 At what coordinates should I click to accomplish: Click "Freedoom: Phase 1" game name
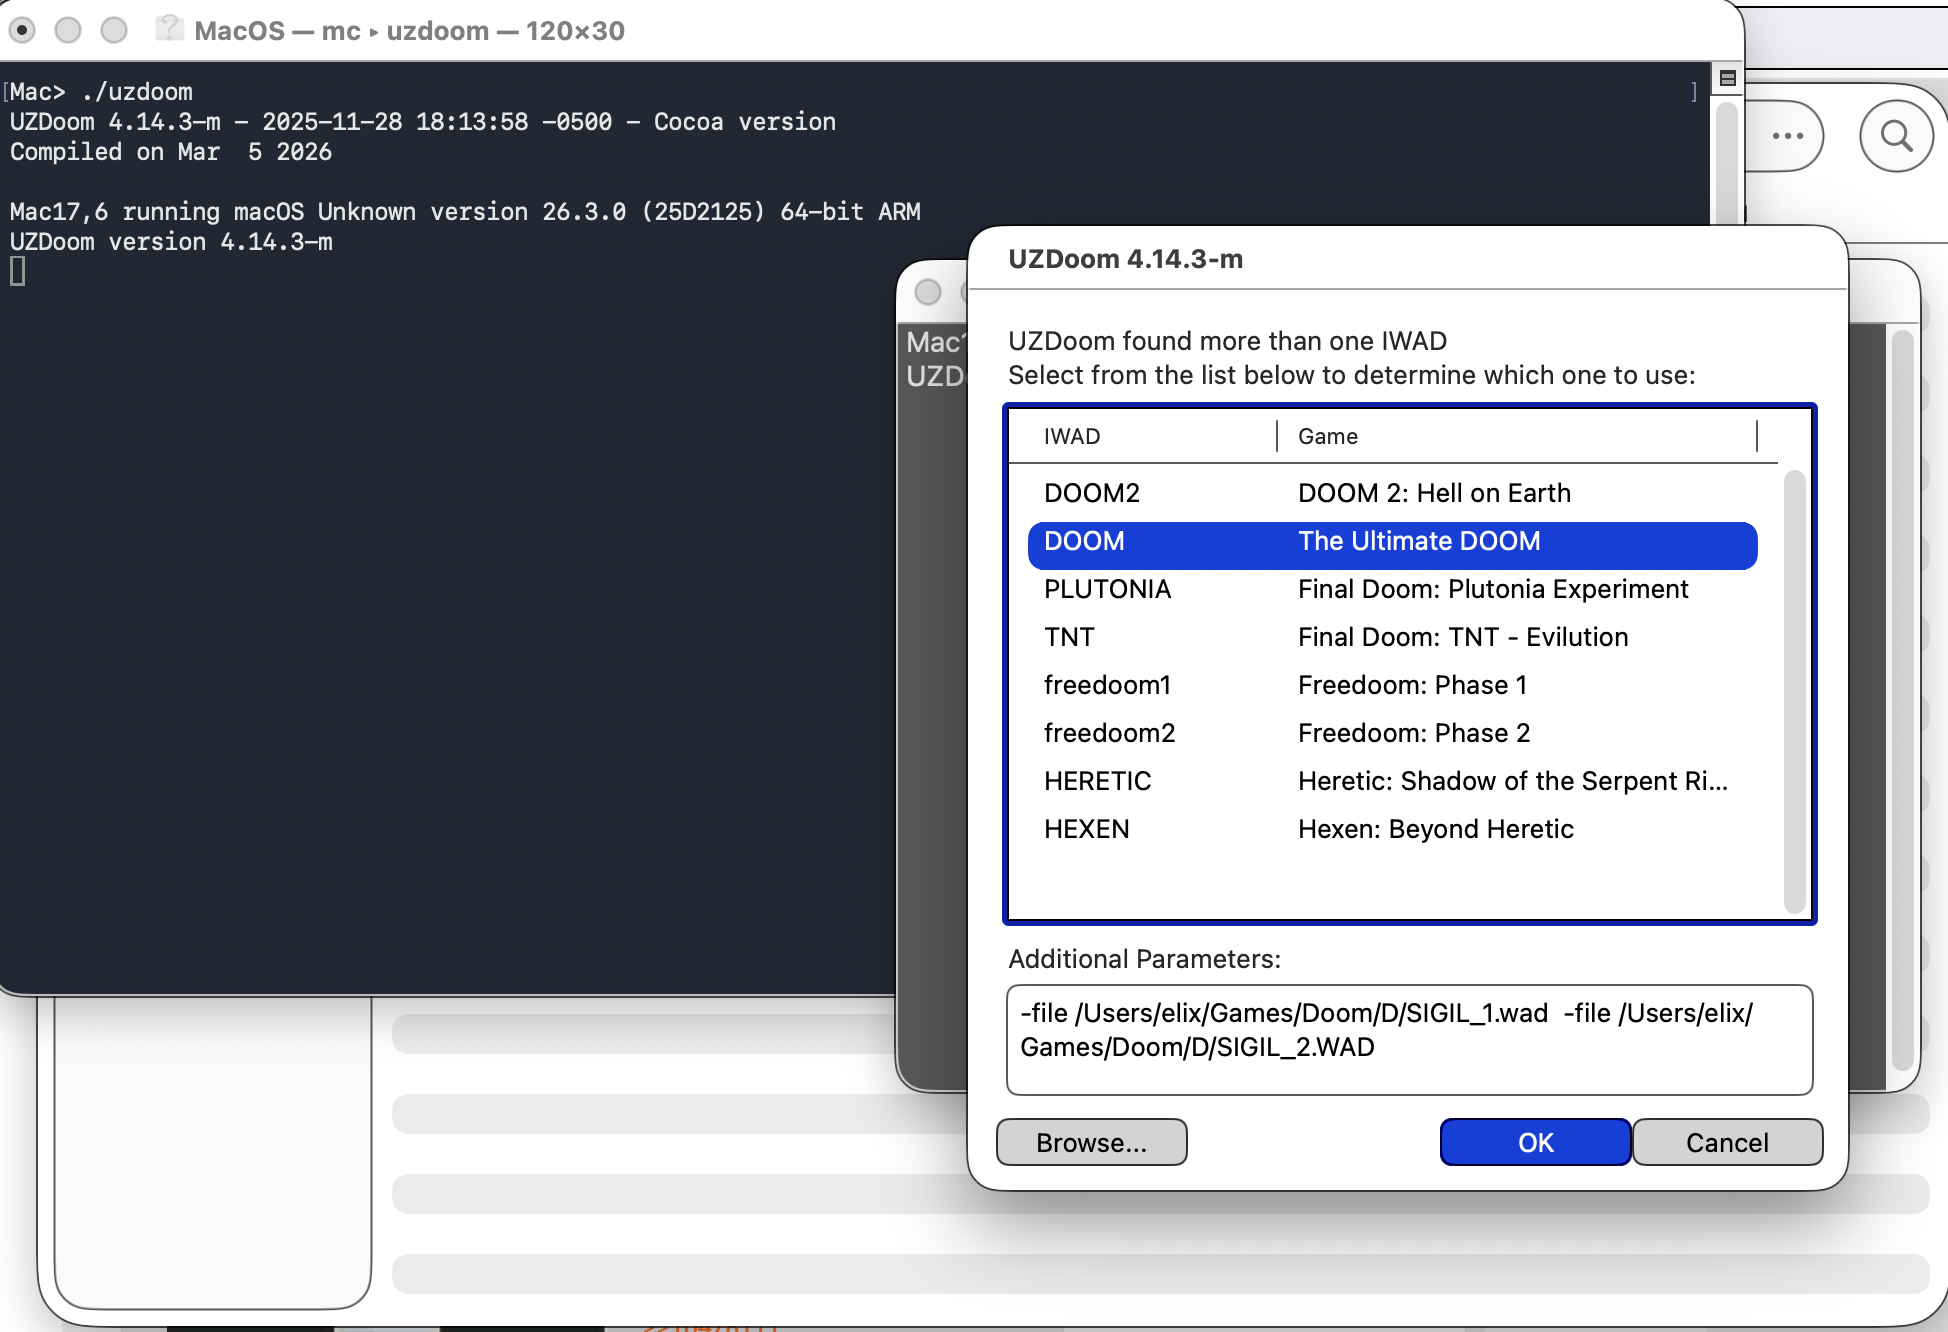pos(1412,685)
